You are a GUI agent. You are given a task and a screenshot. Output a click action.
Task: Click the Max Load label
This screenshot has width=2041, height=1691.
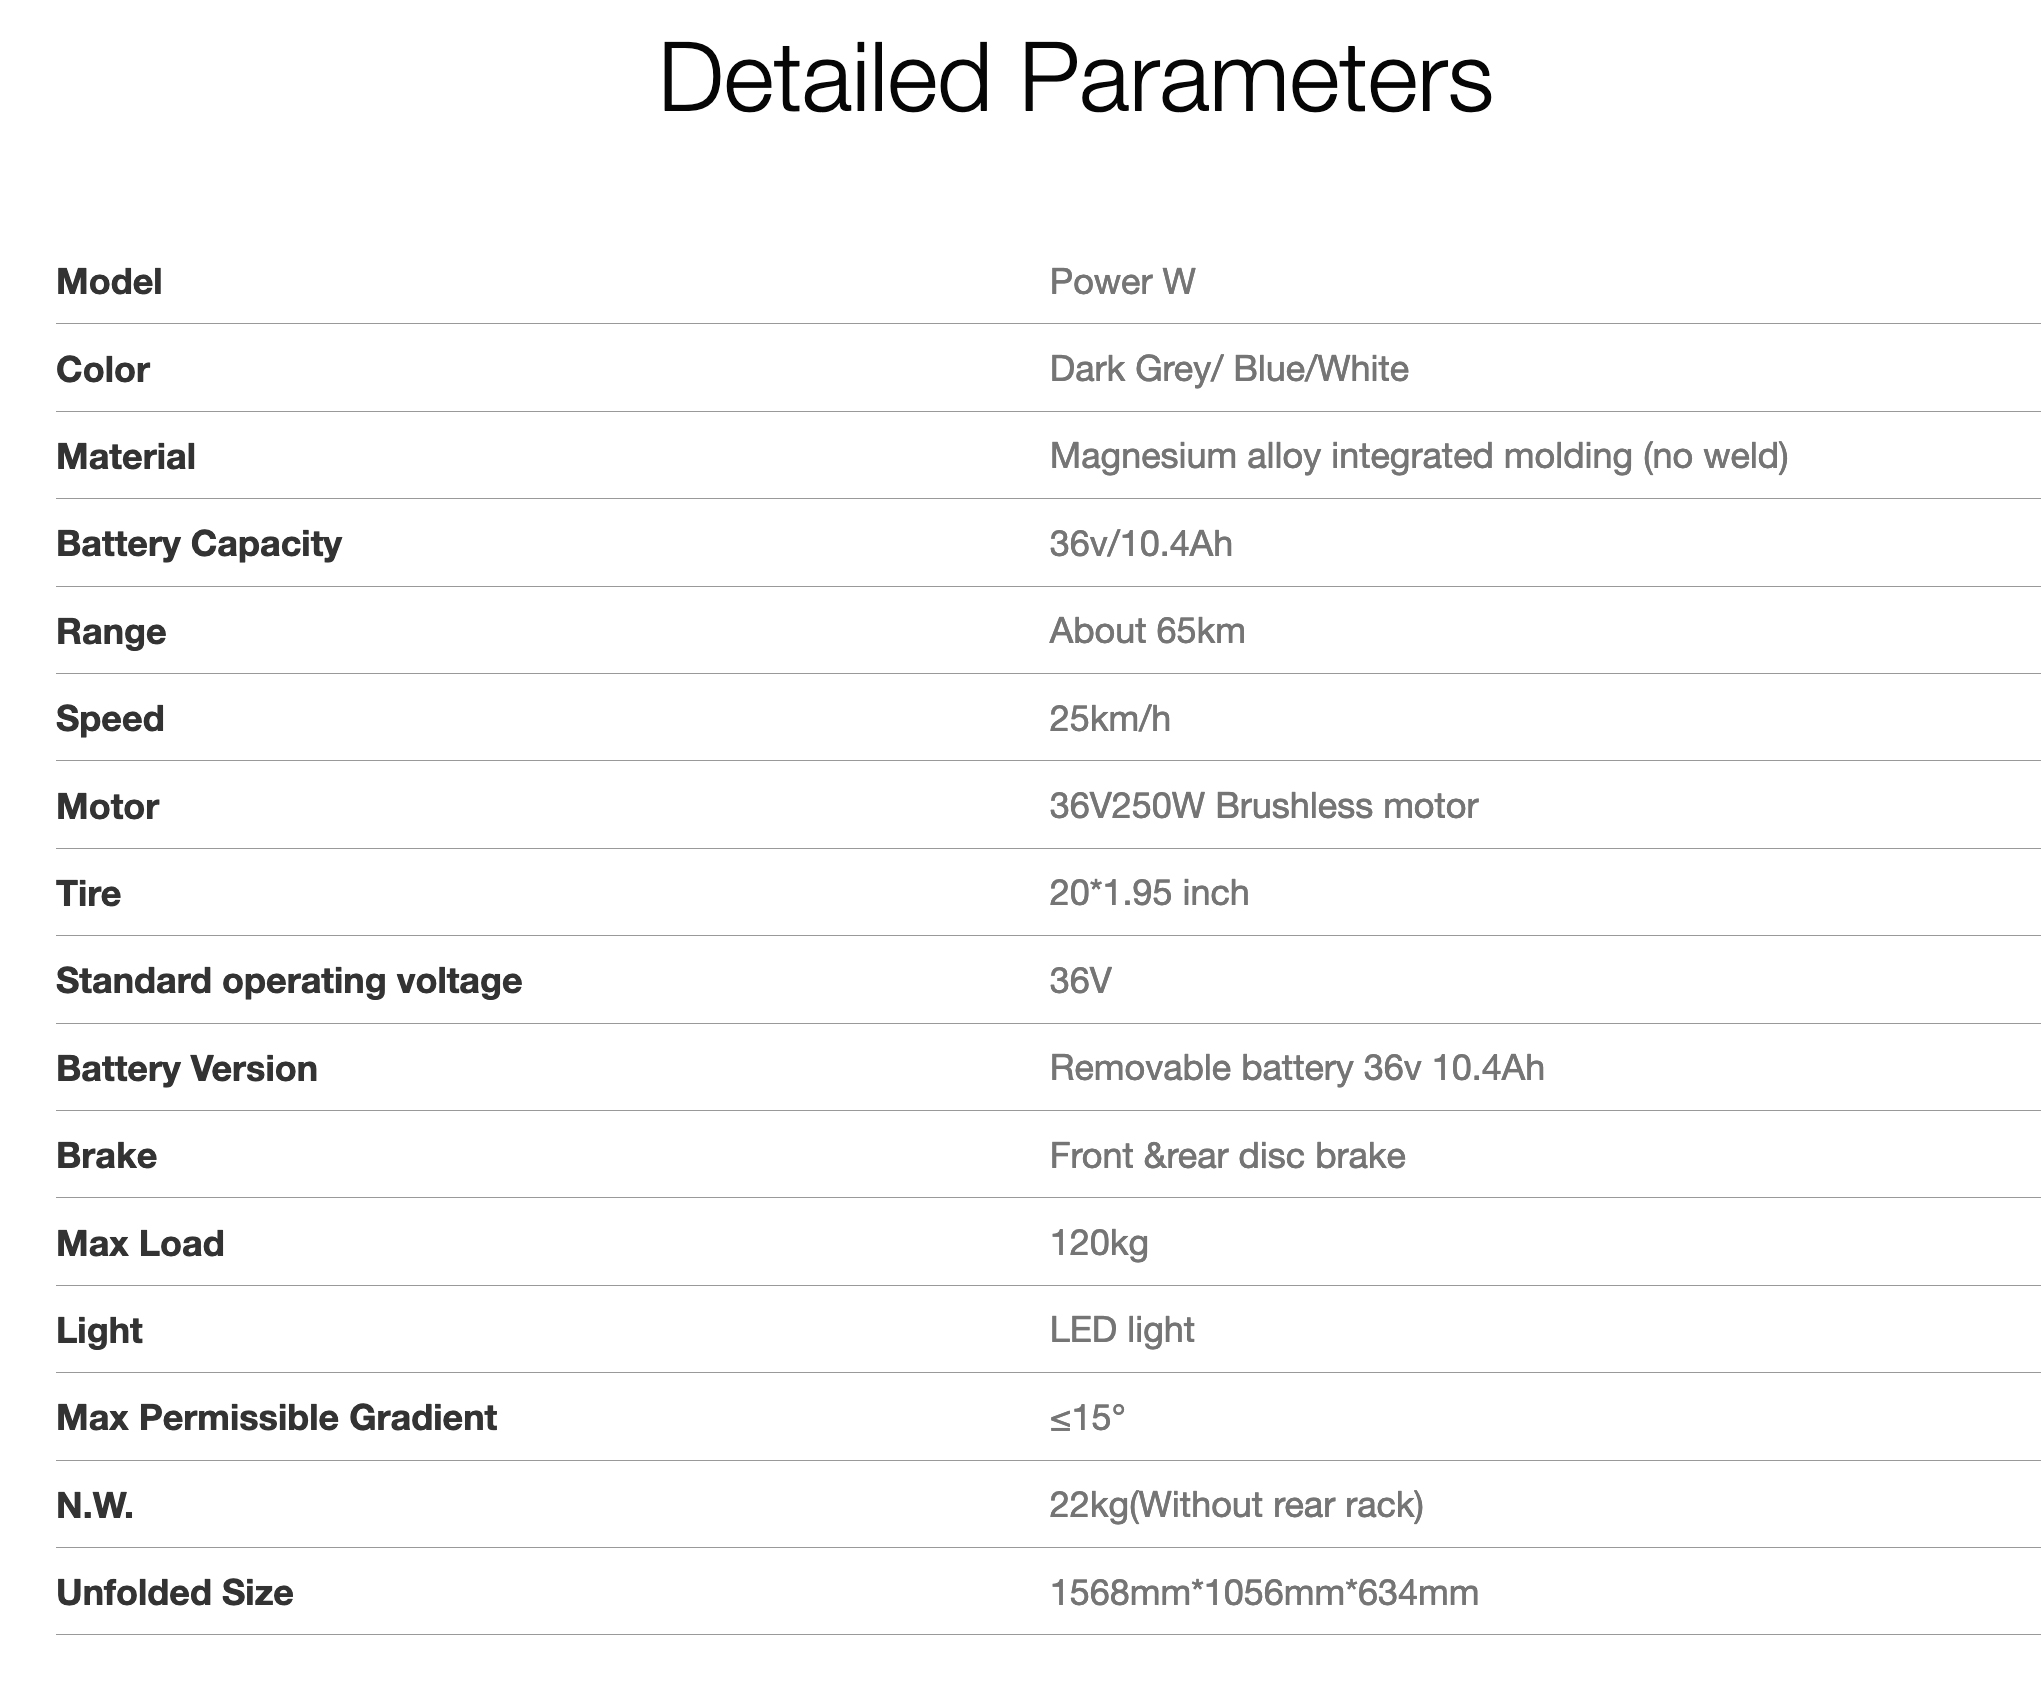tap(140, 1244)
